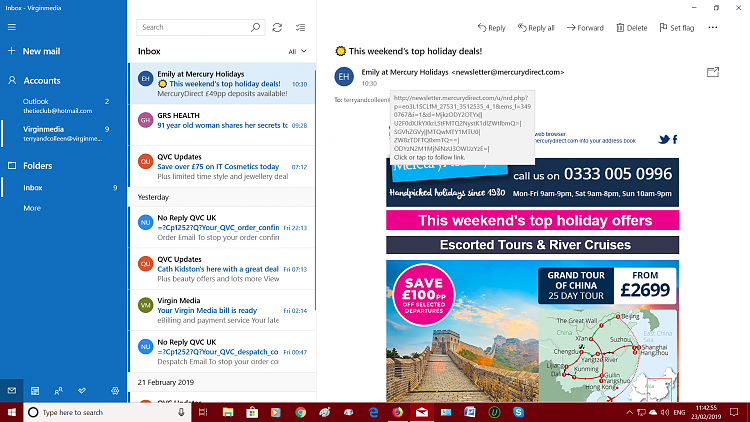Open QVC despatch confirmation email Fri 00:47
The image size is (750, 422).
pyautogui.click(x=222, y=352)
